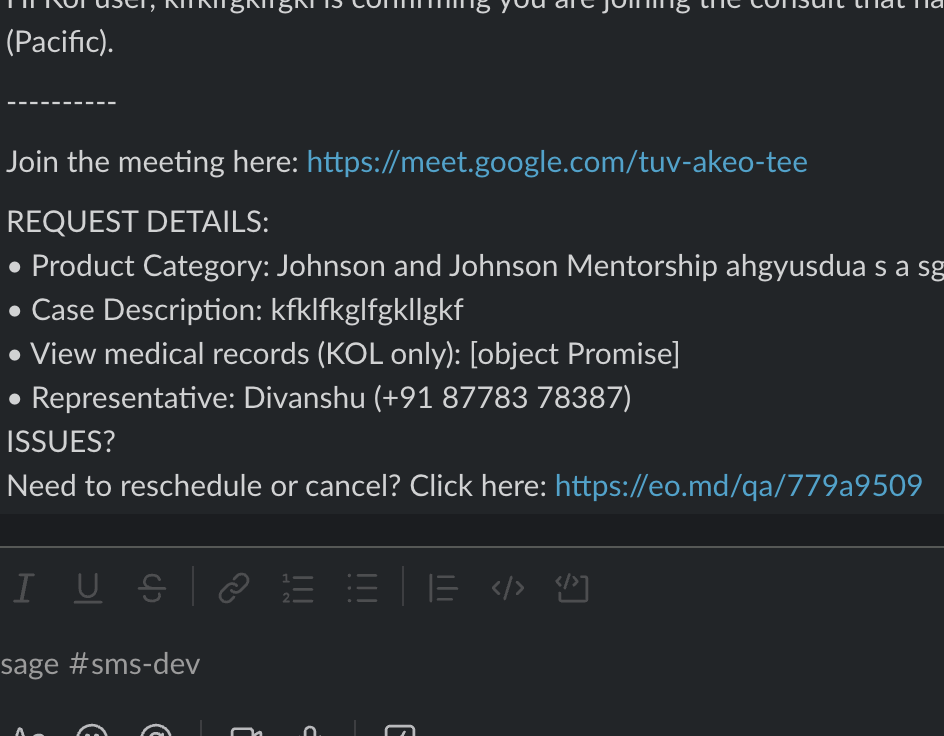Apply strikethrough formatting

coord(152,588)
